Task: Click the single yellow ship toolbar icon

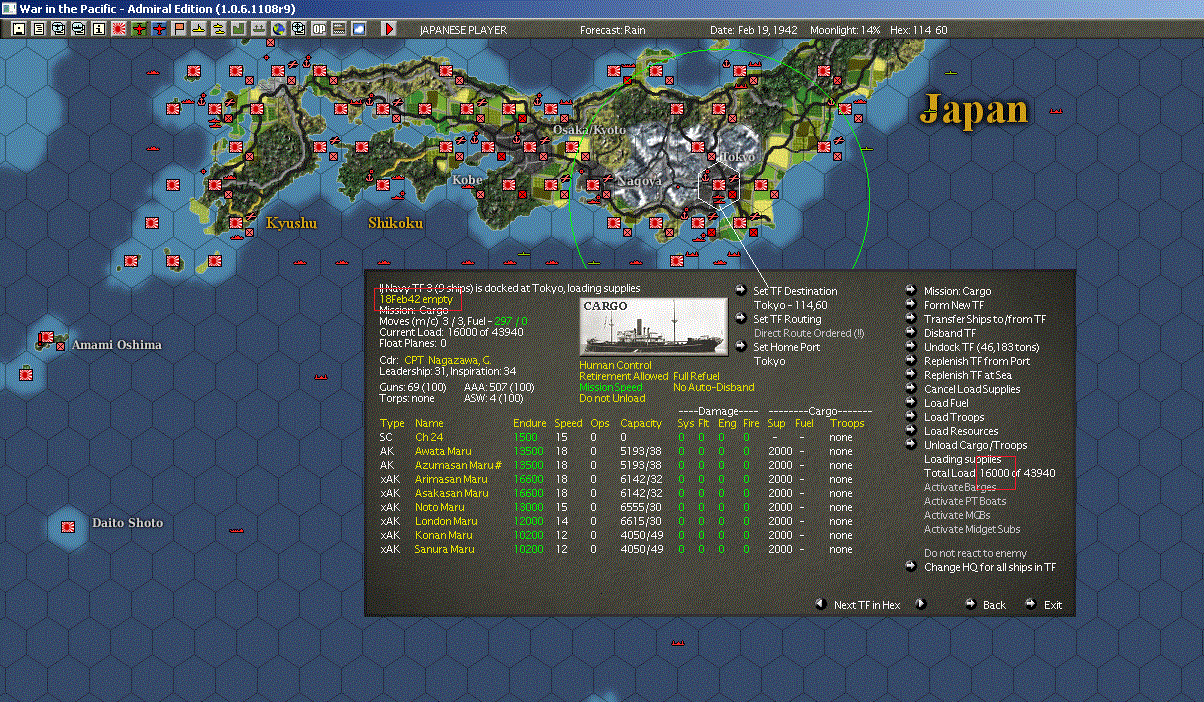Action: 199,29
